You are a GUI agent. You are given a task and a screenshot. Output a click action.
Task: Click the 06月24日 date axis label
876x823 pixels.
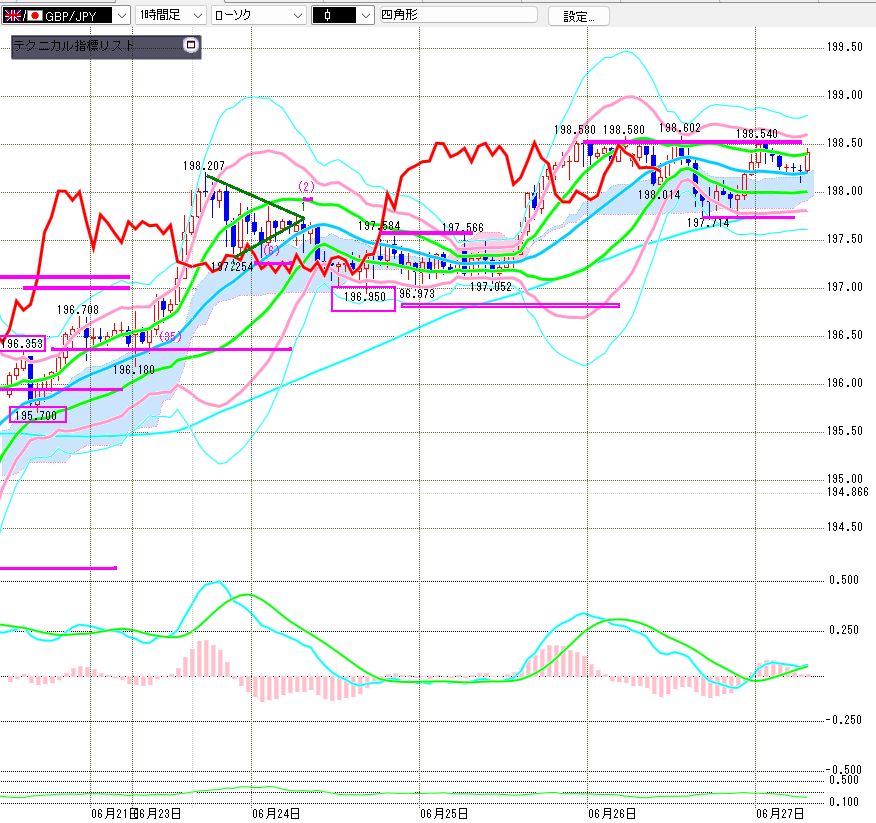(275, 814)
